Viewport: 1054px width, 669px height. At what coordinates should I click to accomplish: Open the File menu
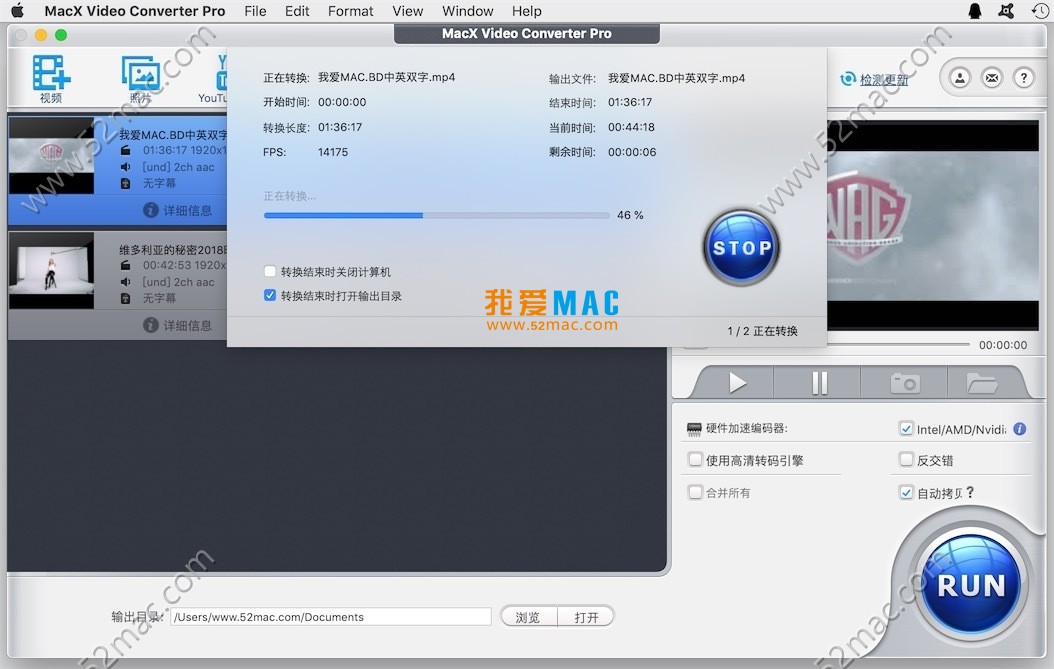(x=255, y=11)
